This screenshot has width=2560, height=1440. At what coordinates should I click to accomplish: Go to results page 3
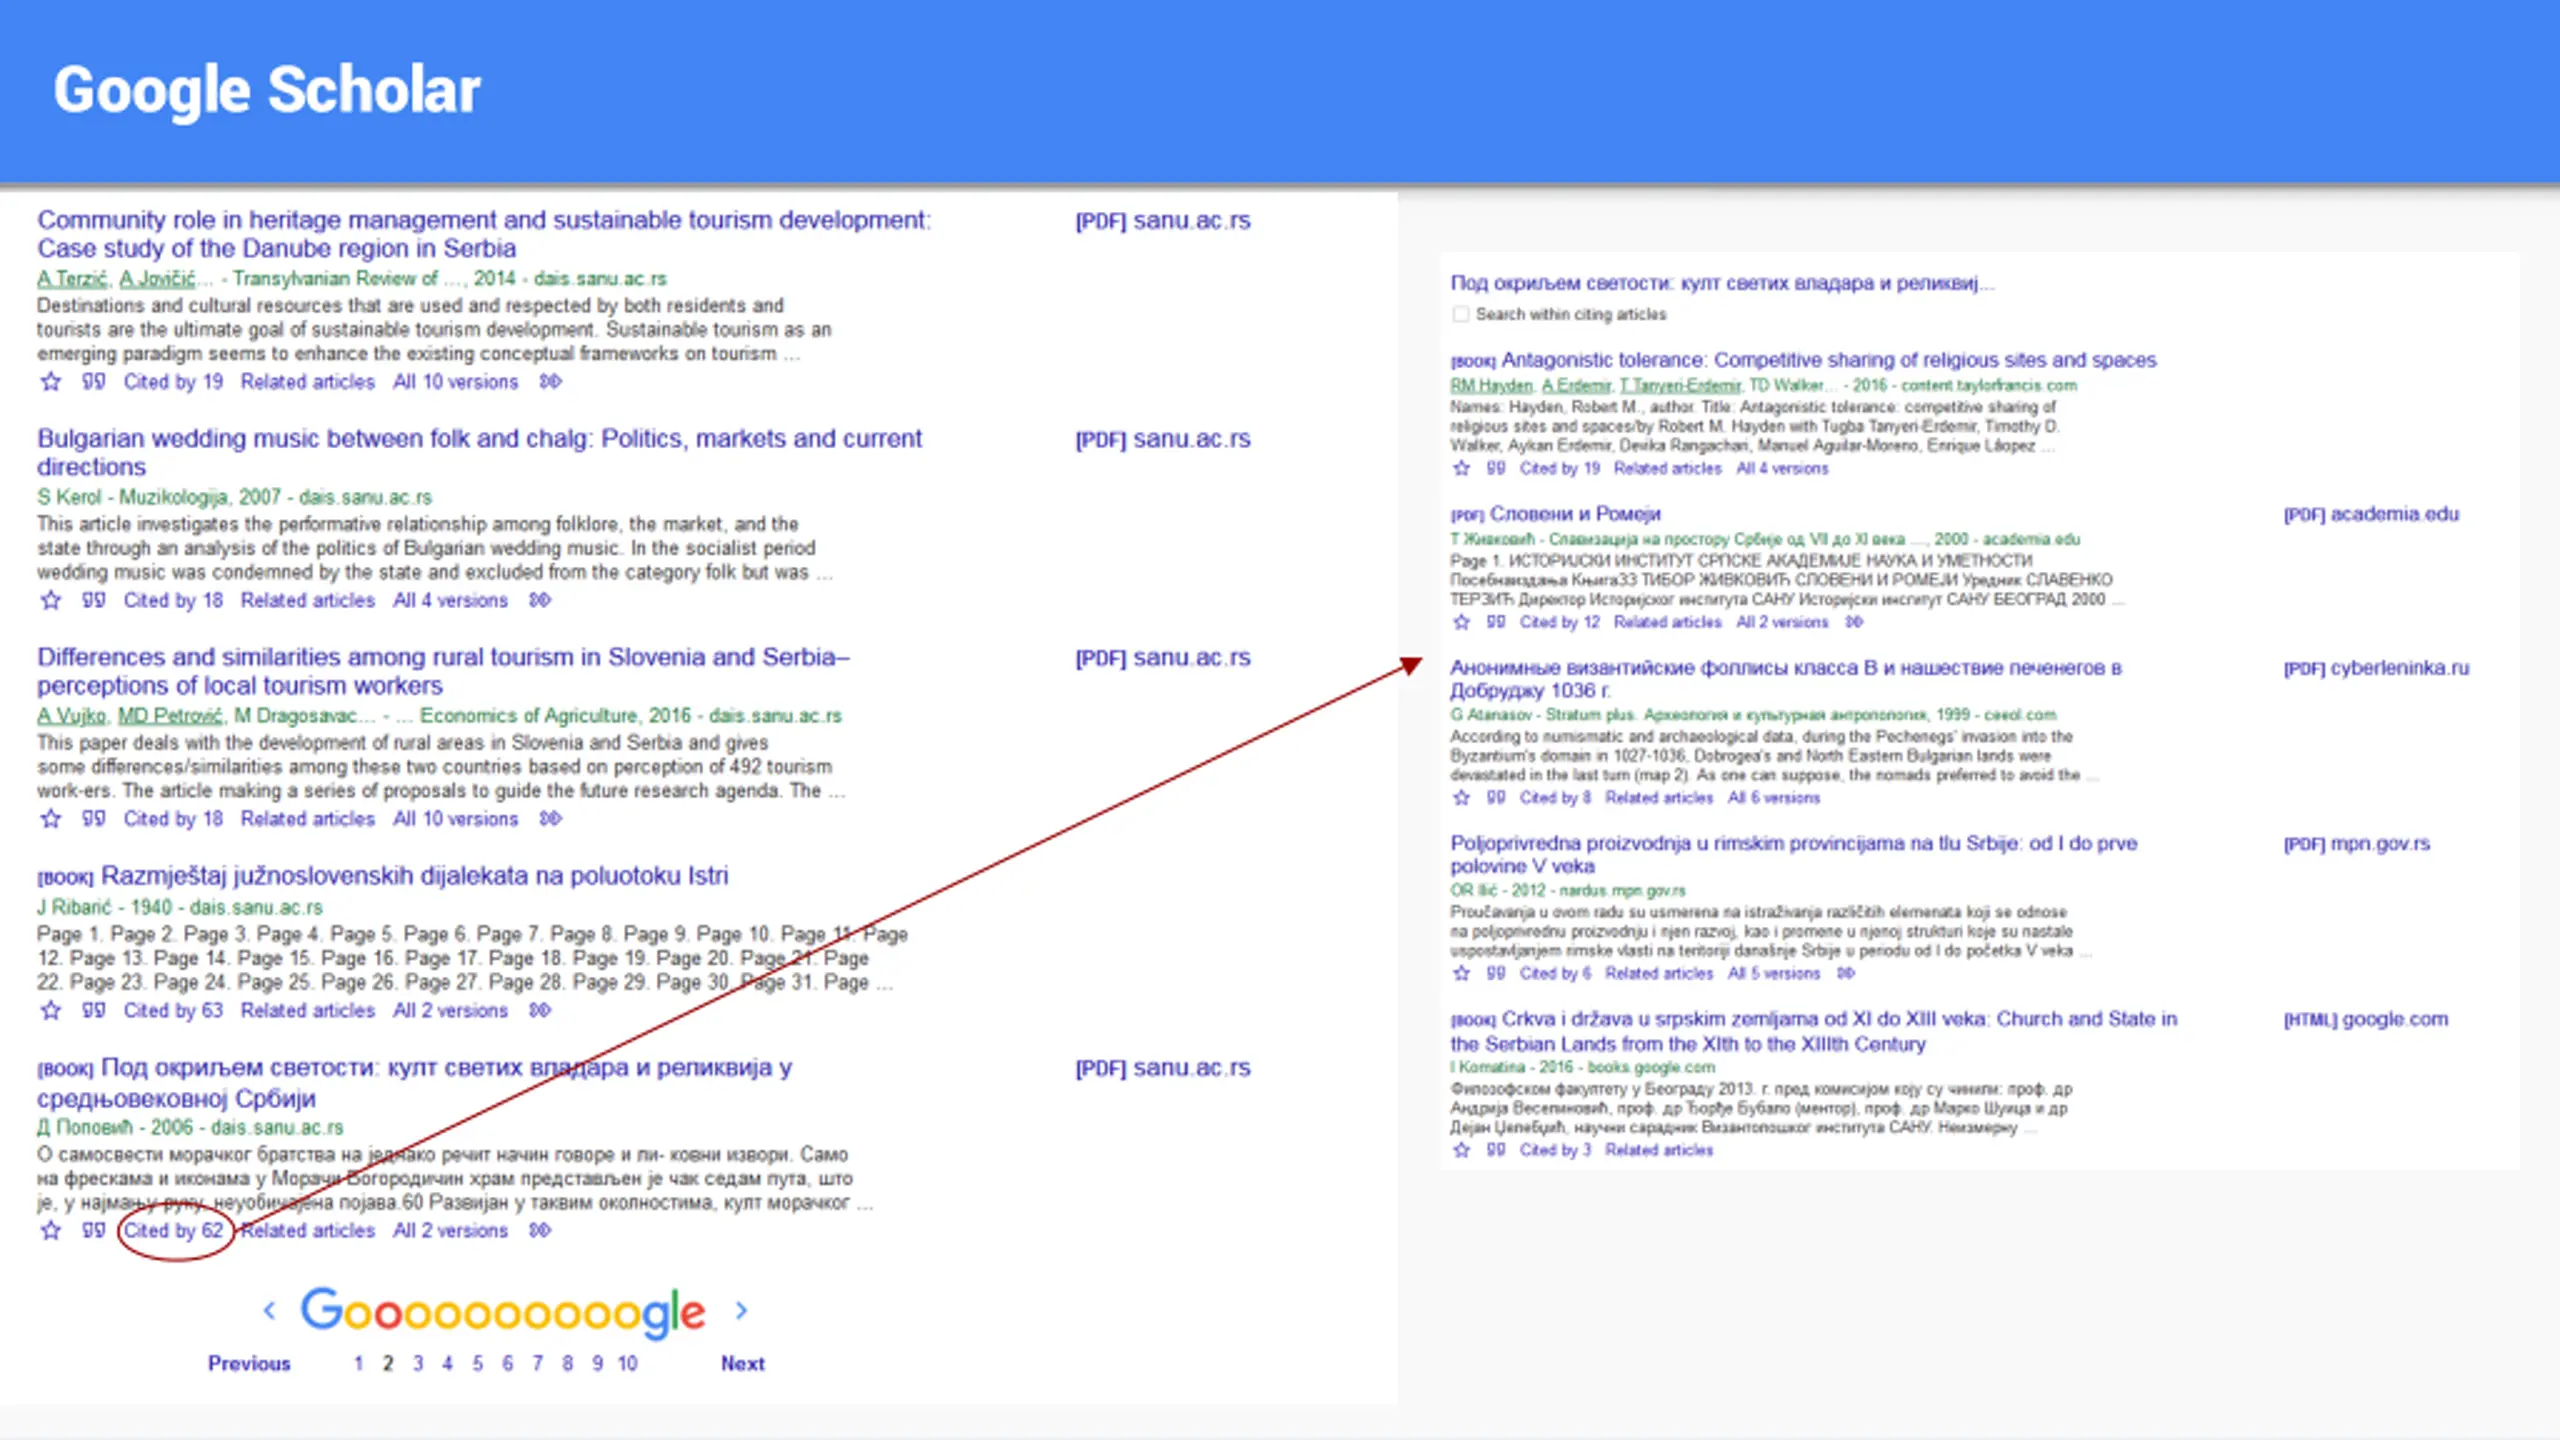[x=418, y=1364]
